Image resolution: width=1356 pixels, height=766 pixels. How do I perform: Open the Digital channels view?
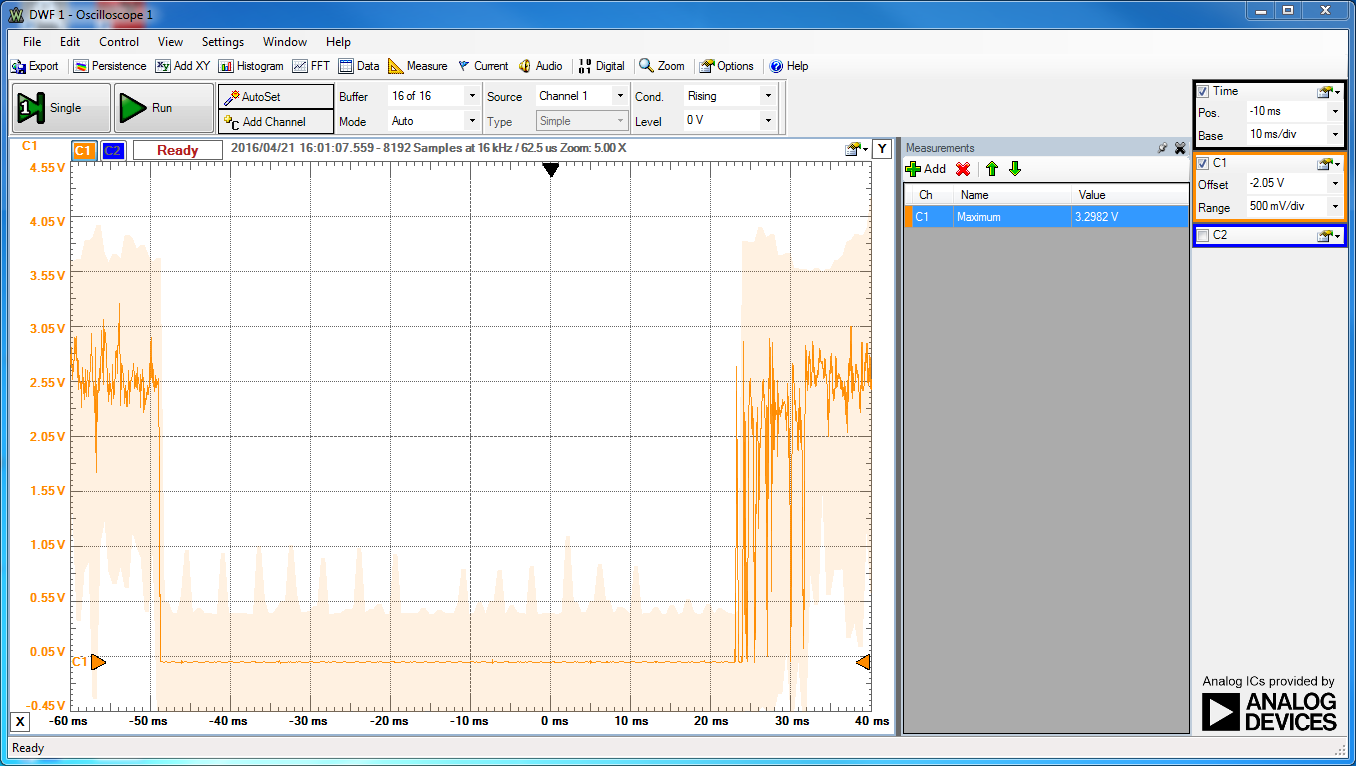[601, 66]
